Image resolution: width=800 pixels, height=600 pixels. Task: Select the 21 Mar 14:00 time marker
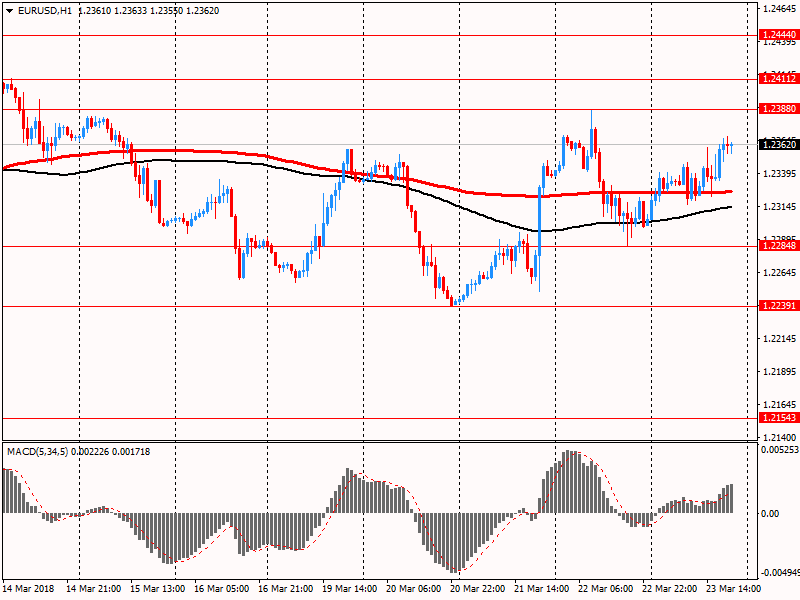click(x=541, y=589)
